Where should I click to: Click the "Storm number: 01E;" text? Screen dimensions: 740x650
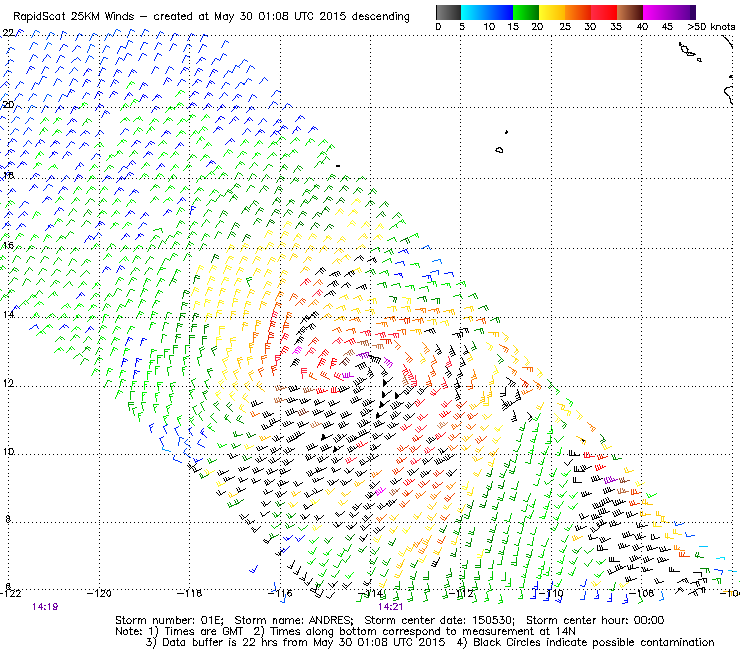[x=169, y=620]
